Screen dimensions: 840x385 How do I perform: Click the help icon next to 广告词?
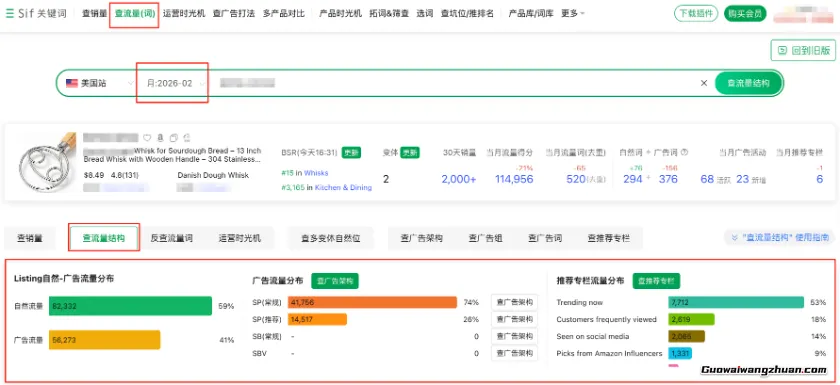click(x=684, y=153)
